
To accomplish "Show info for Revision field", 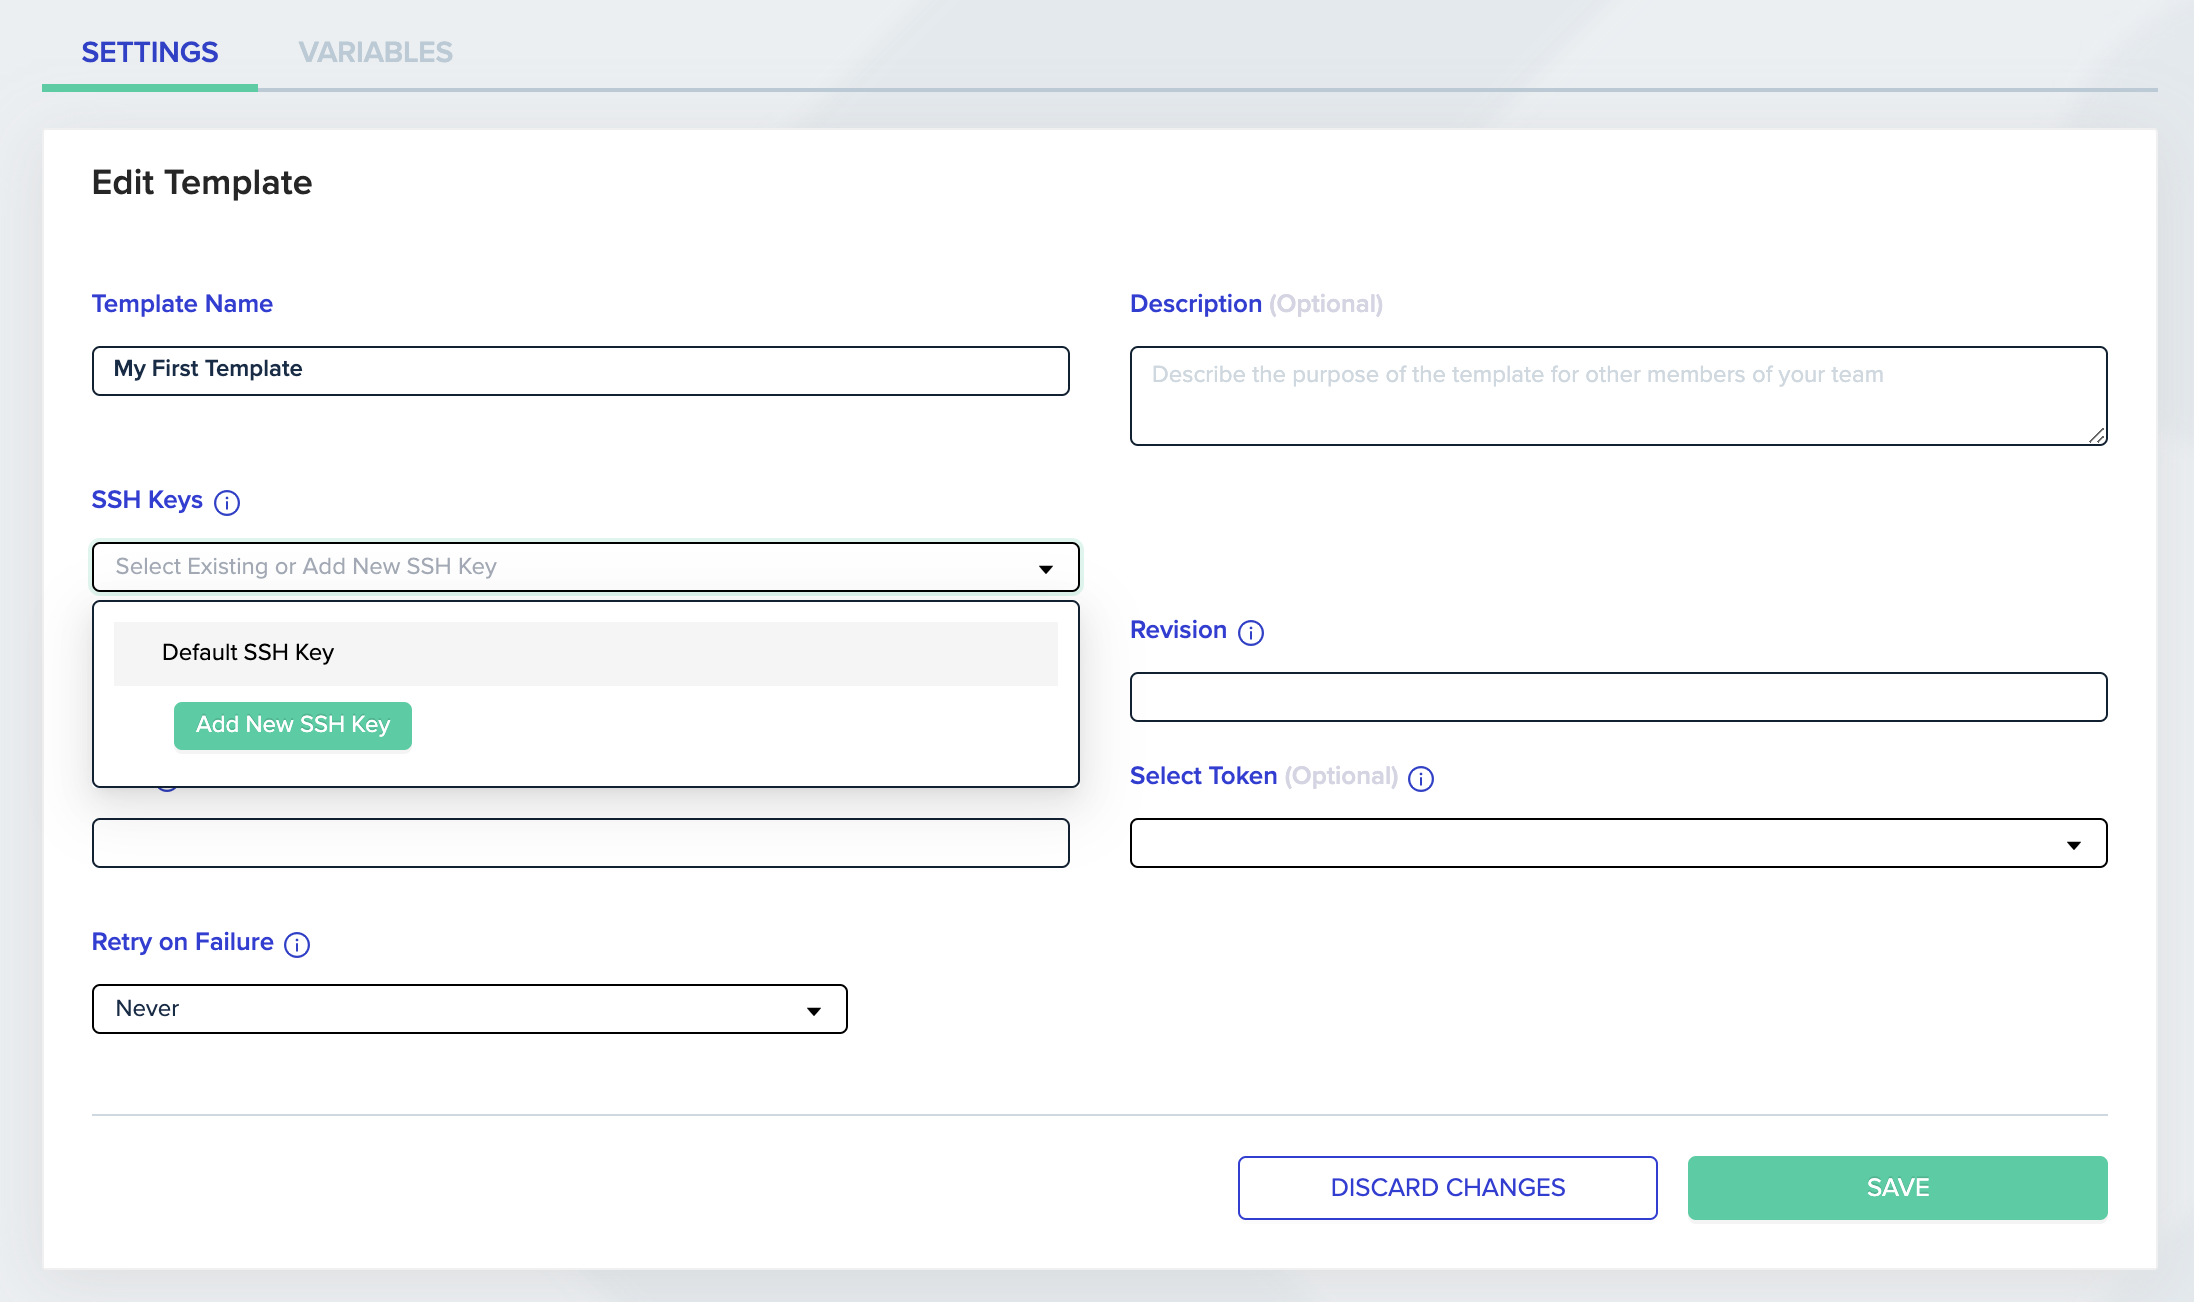I will (1251, 632).
